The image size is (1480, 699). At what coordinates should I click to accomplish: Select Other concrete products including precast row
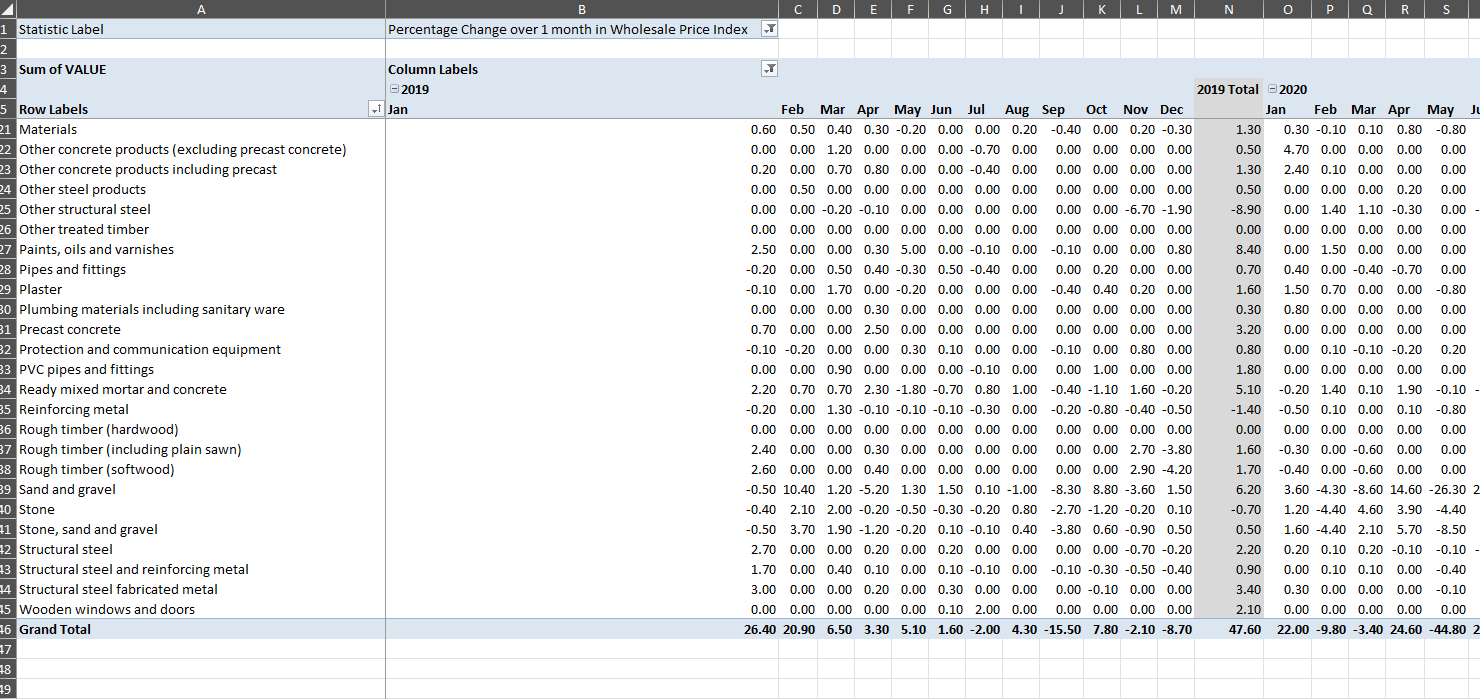[x=148, y=169]
